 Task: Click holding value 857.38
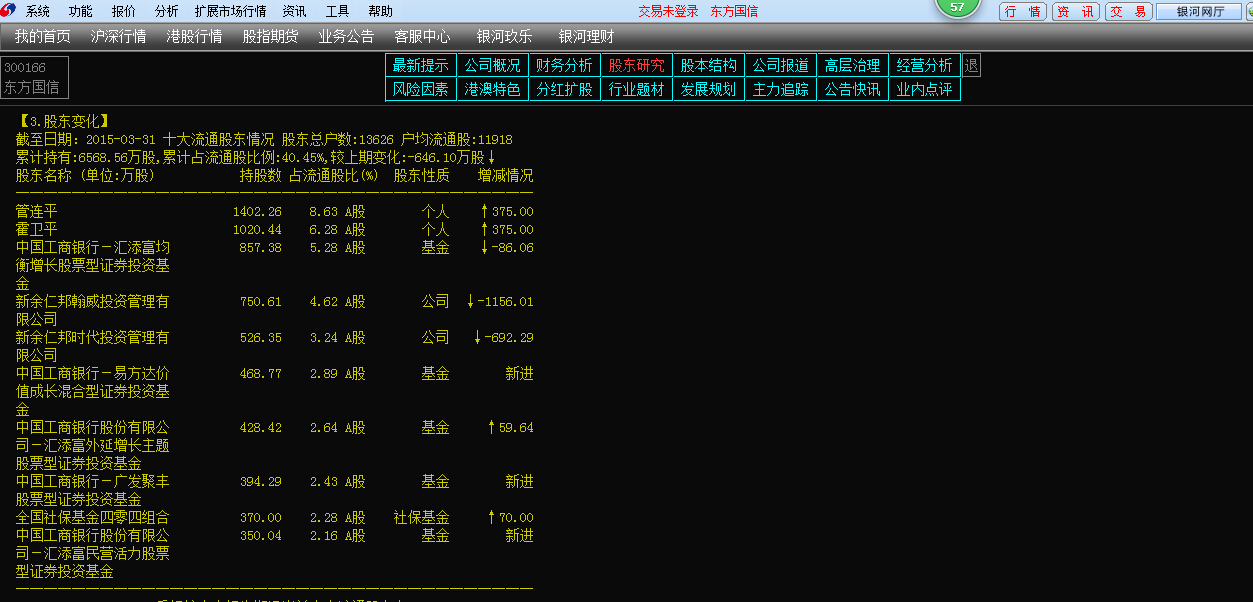[x=260, y=248]
